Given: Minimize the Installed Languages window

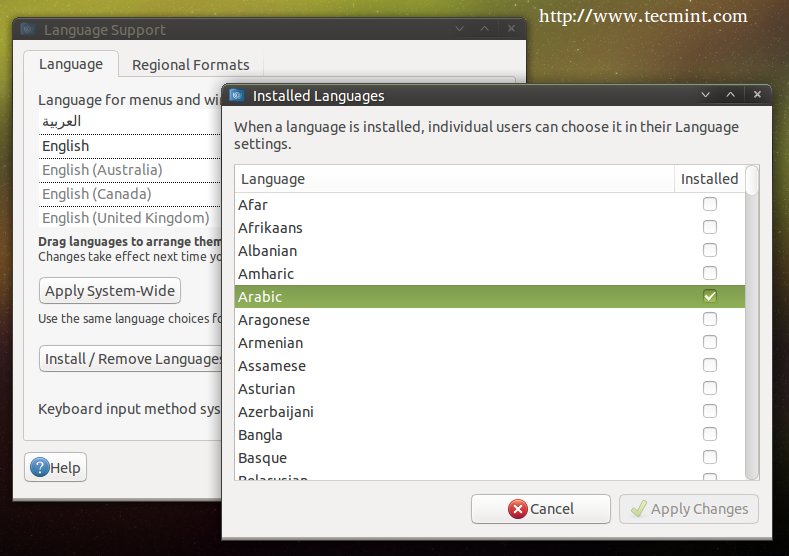Looking at the screenshot, I should pyautogui.click(x=705, y=94).
